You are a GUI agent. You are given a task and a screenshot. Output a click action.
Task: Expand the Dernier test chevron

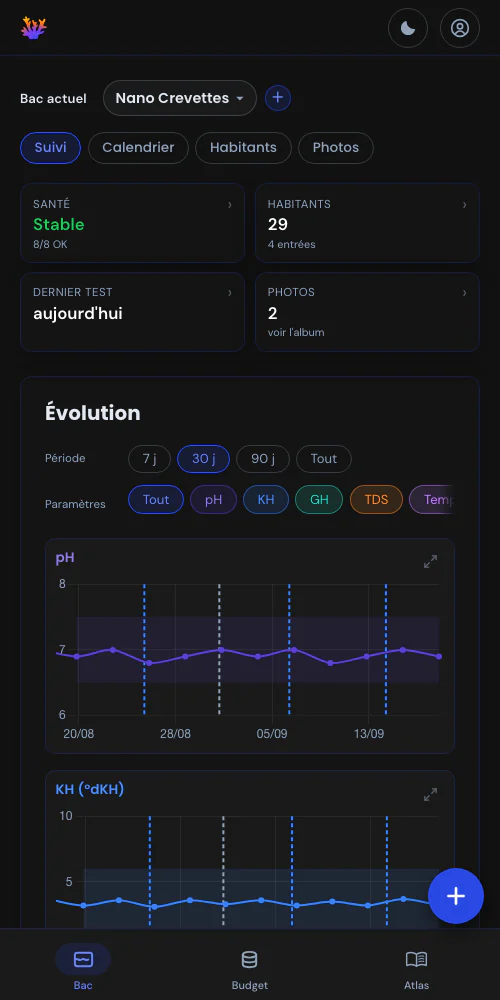(230, 293)
